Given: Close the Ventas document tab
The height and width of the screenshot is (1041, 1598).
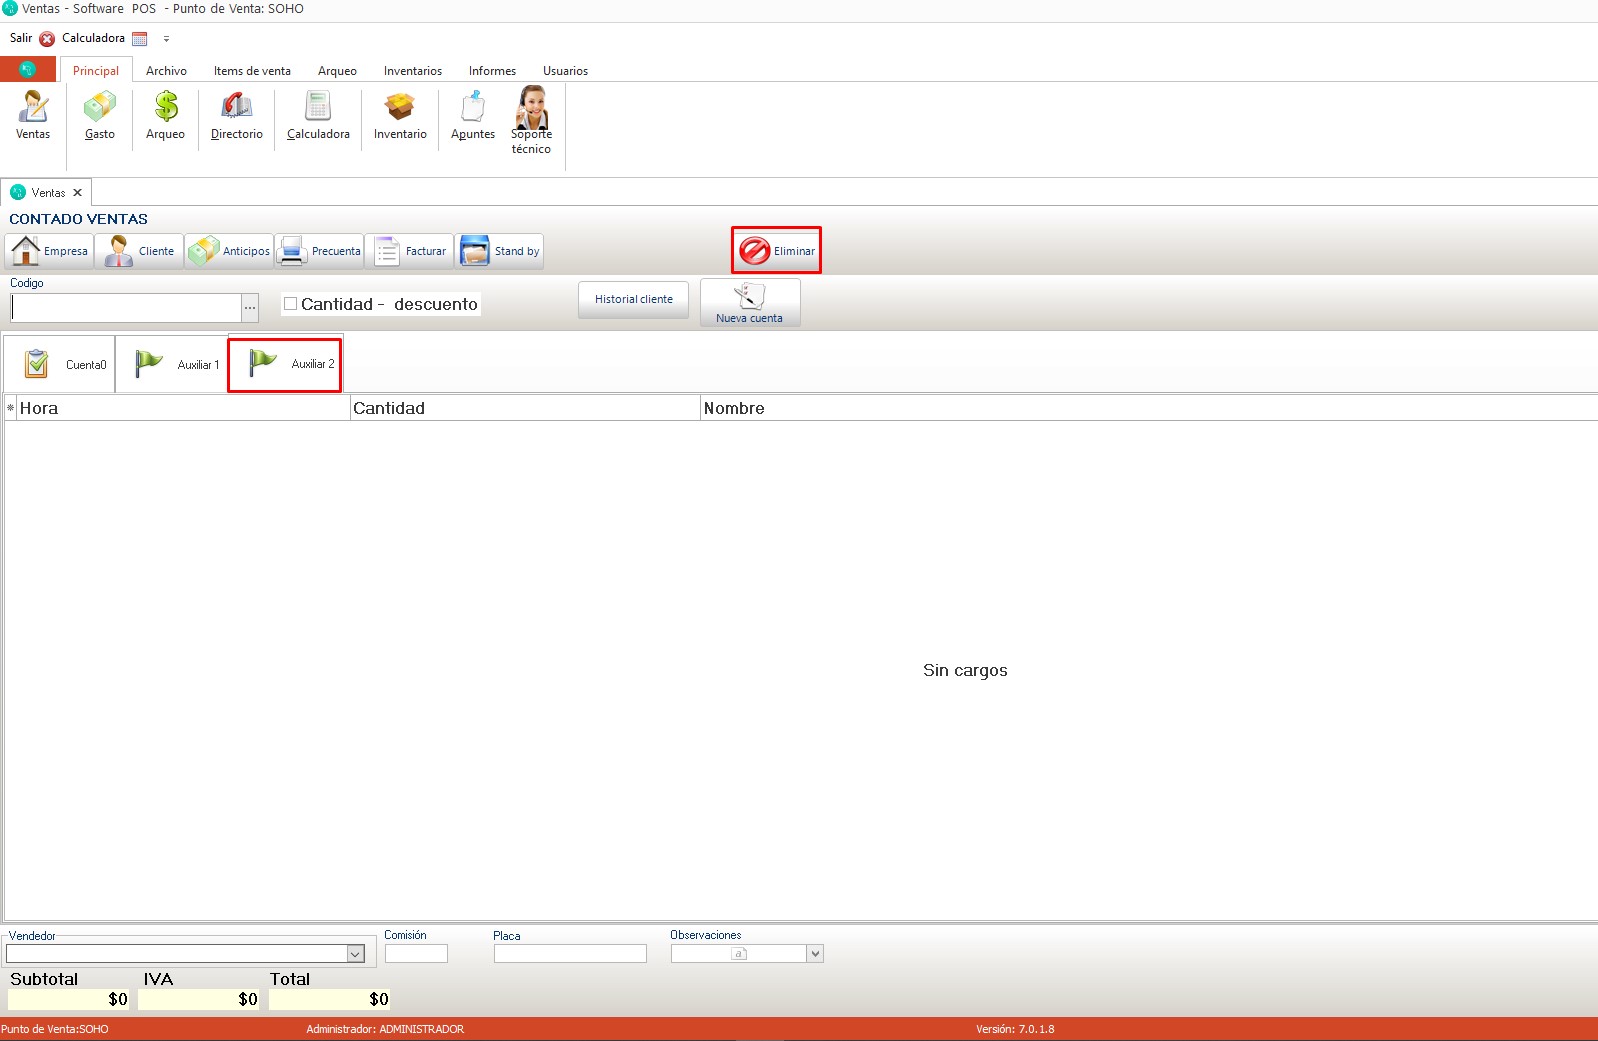Looking at the screenshot, I should [77, 193].
